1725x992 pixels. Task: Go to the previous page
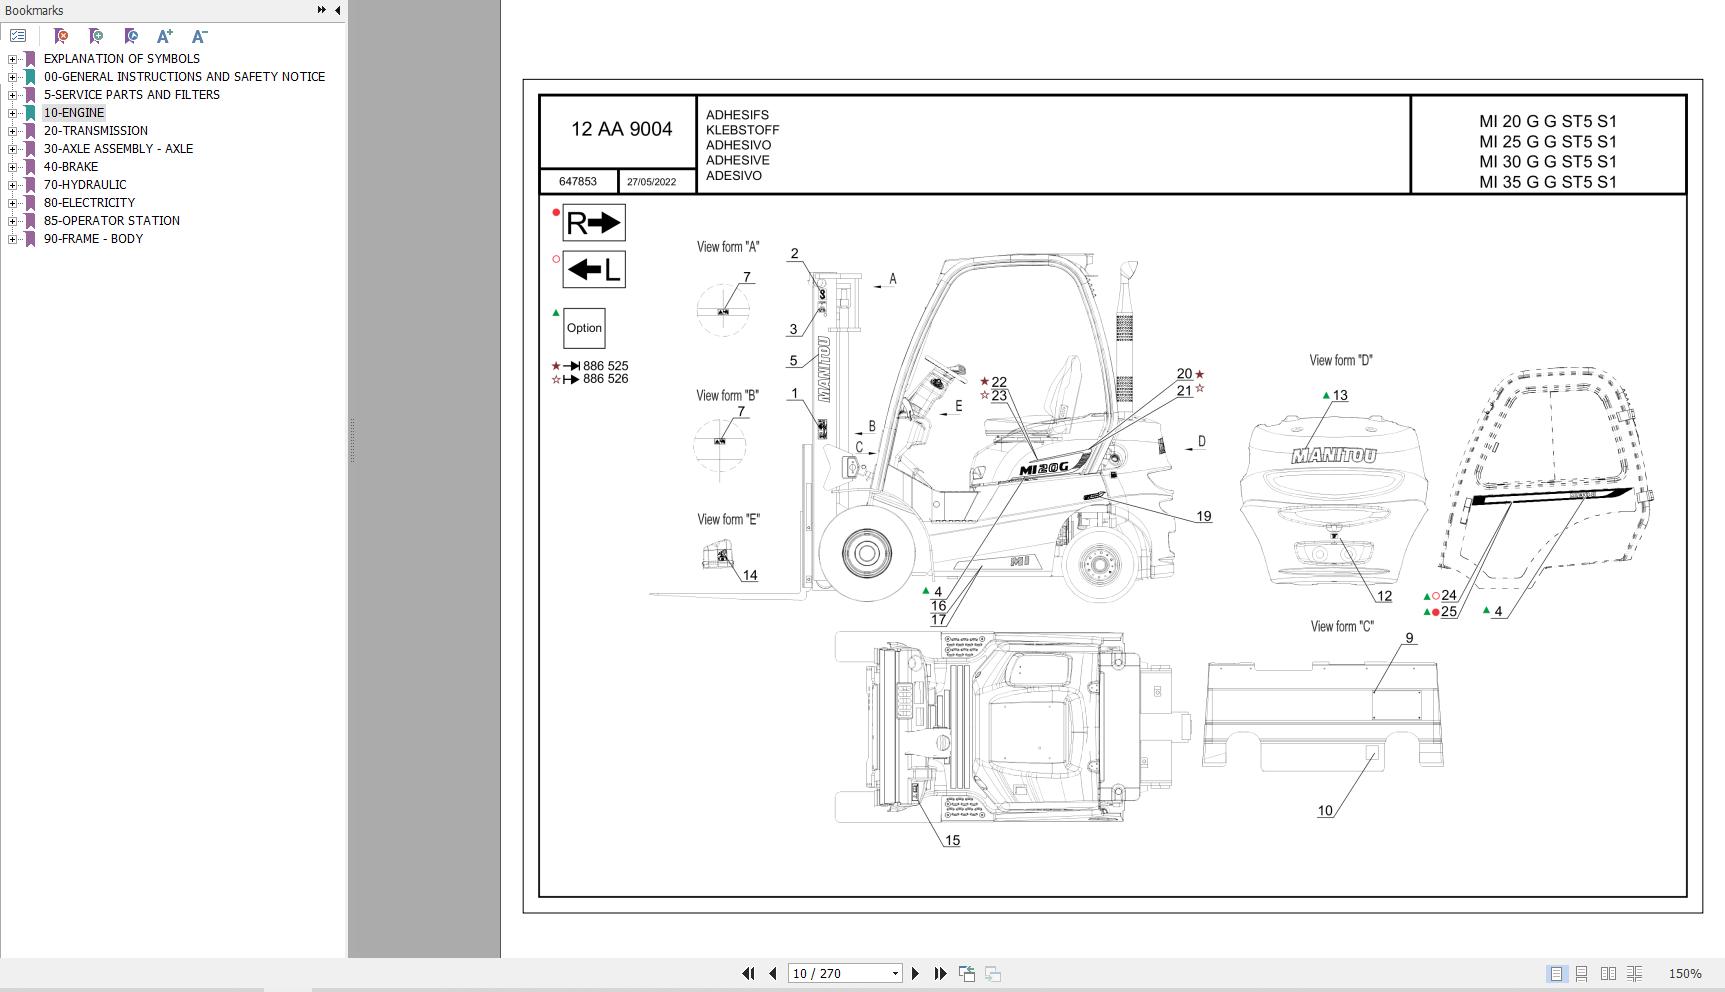[x=772, y=973]
